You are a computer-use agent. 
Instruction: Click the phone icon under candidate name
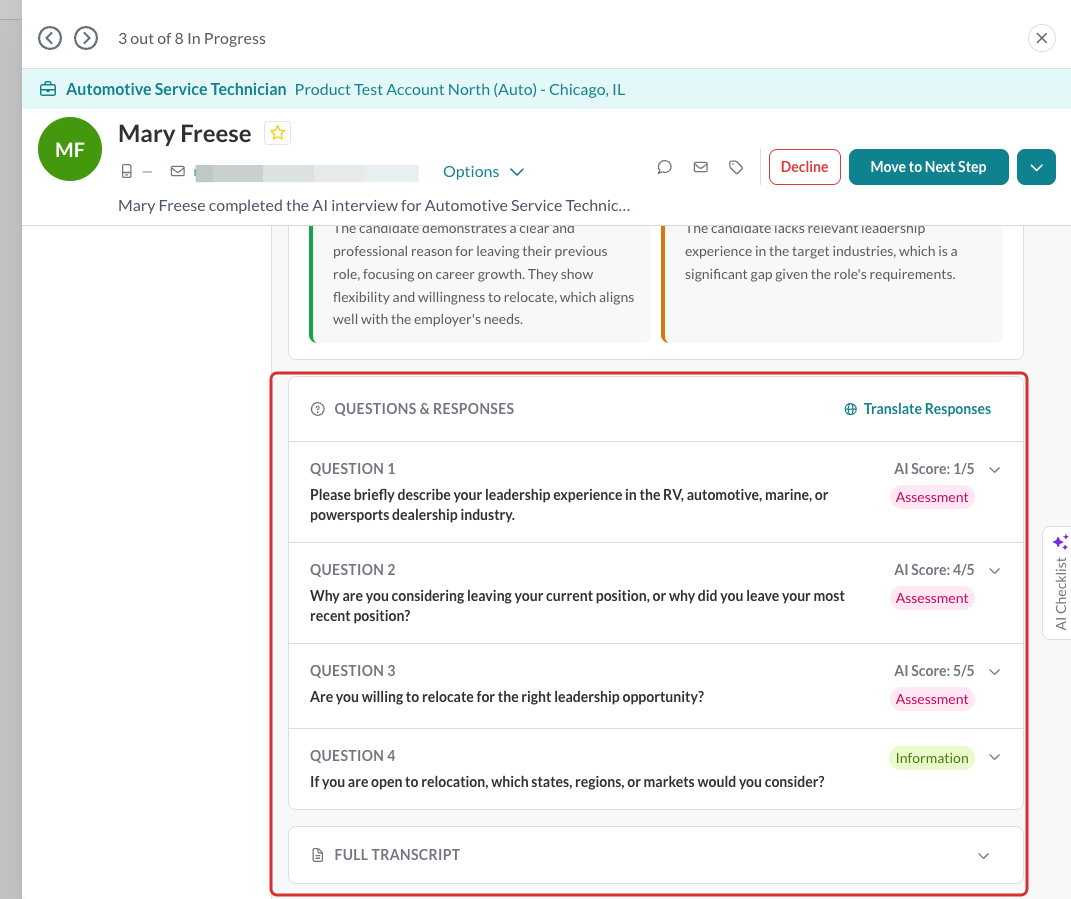point(126,171)
